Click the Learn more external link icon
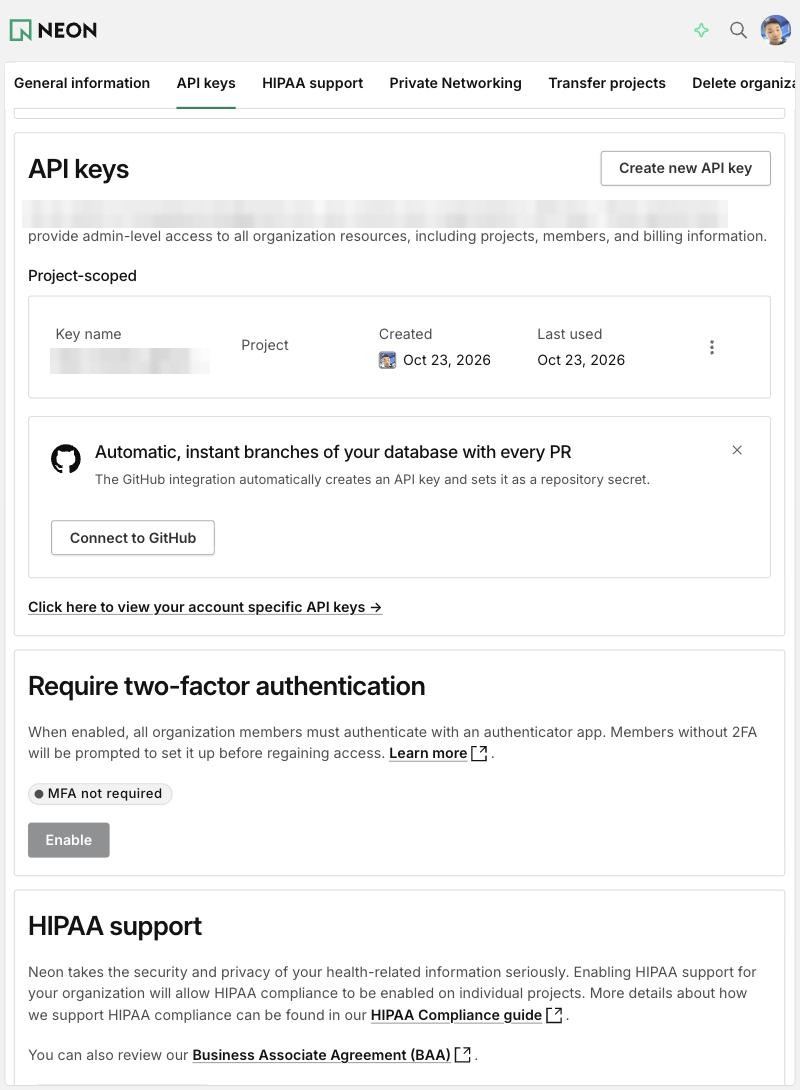800x1090 pixels. point(479,754)
